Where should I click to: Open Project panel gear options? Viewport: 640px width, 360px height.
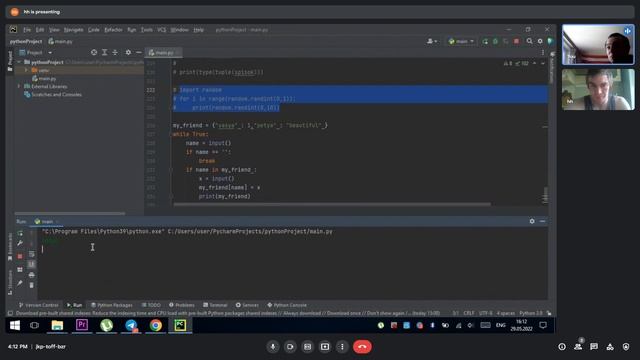click(x=128, y=52)
